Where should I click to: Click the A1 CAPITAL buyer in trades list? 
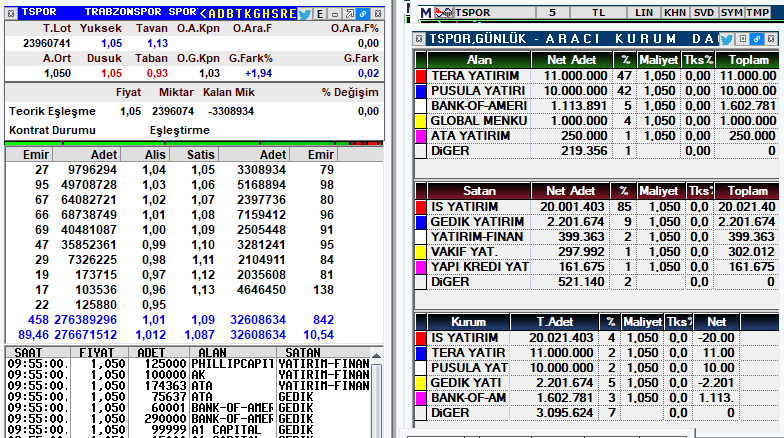point(226,430)
